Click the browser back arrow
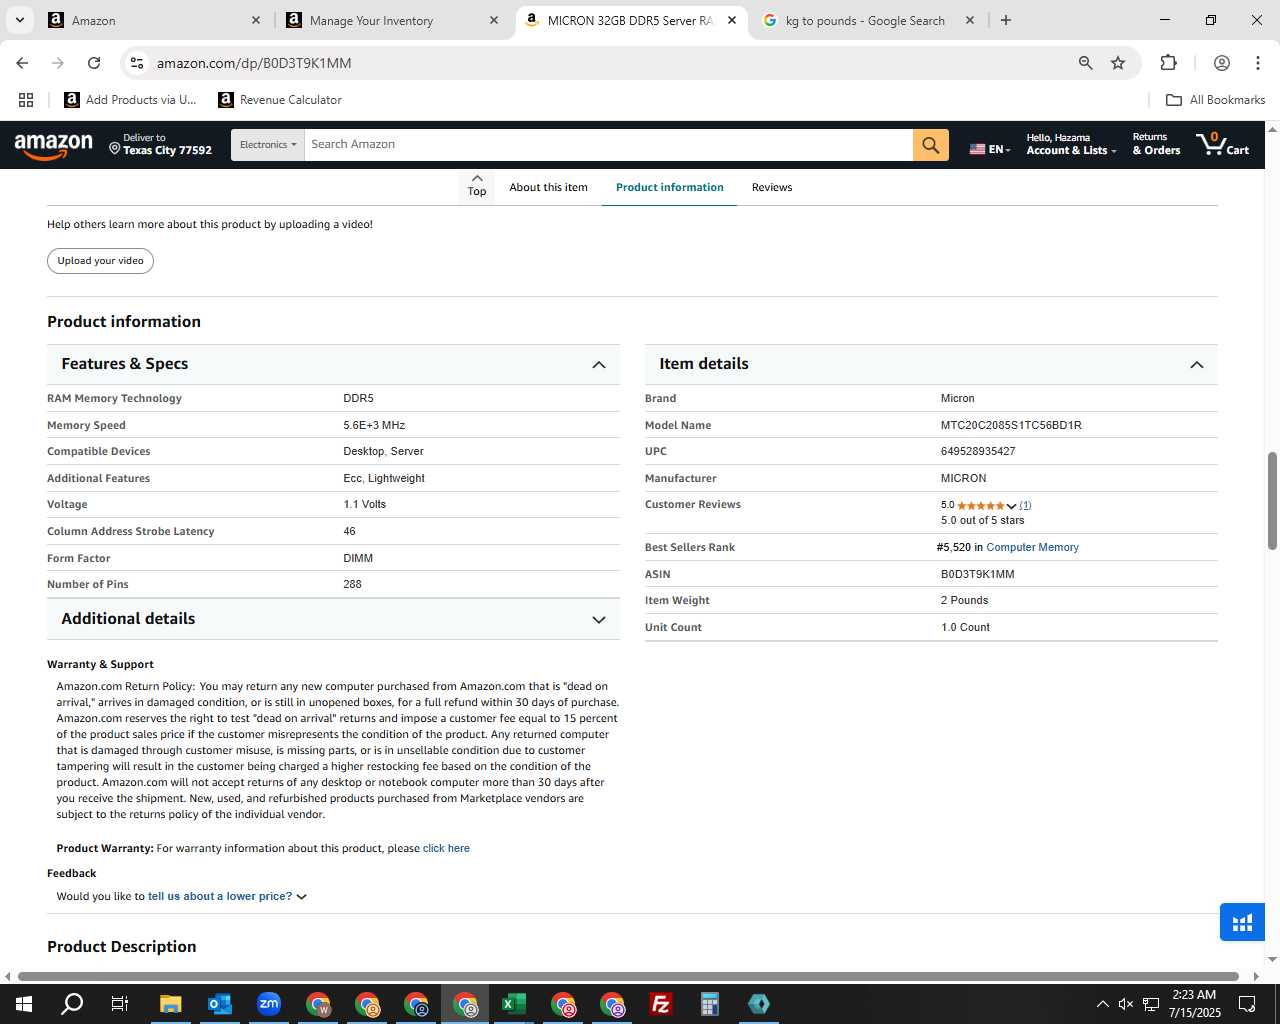Screen dimensions: 1280x1024 (x=22, y=63)
